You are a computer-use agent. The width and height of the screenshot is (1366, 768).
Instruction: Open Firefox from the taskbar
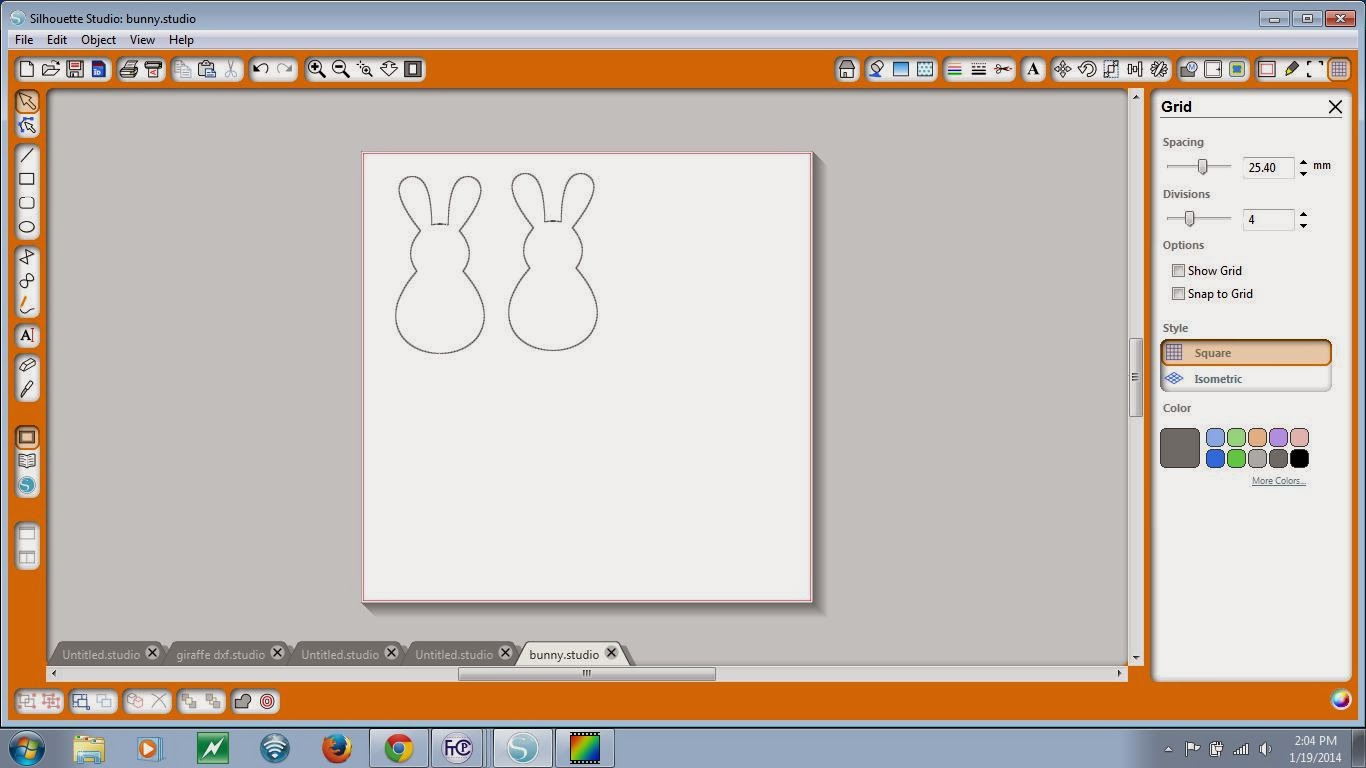[x=337, y=748]
